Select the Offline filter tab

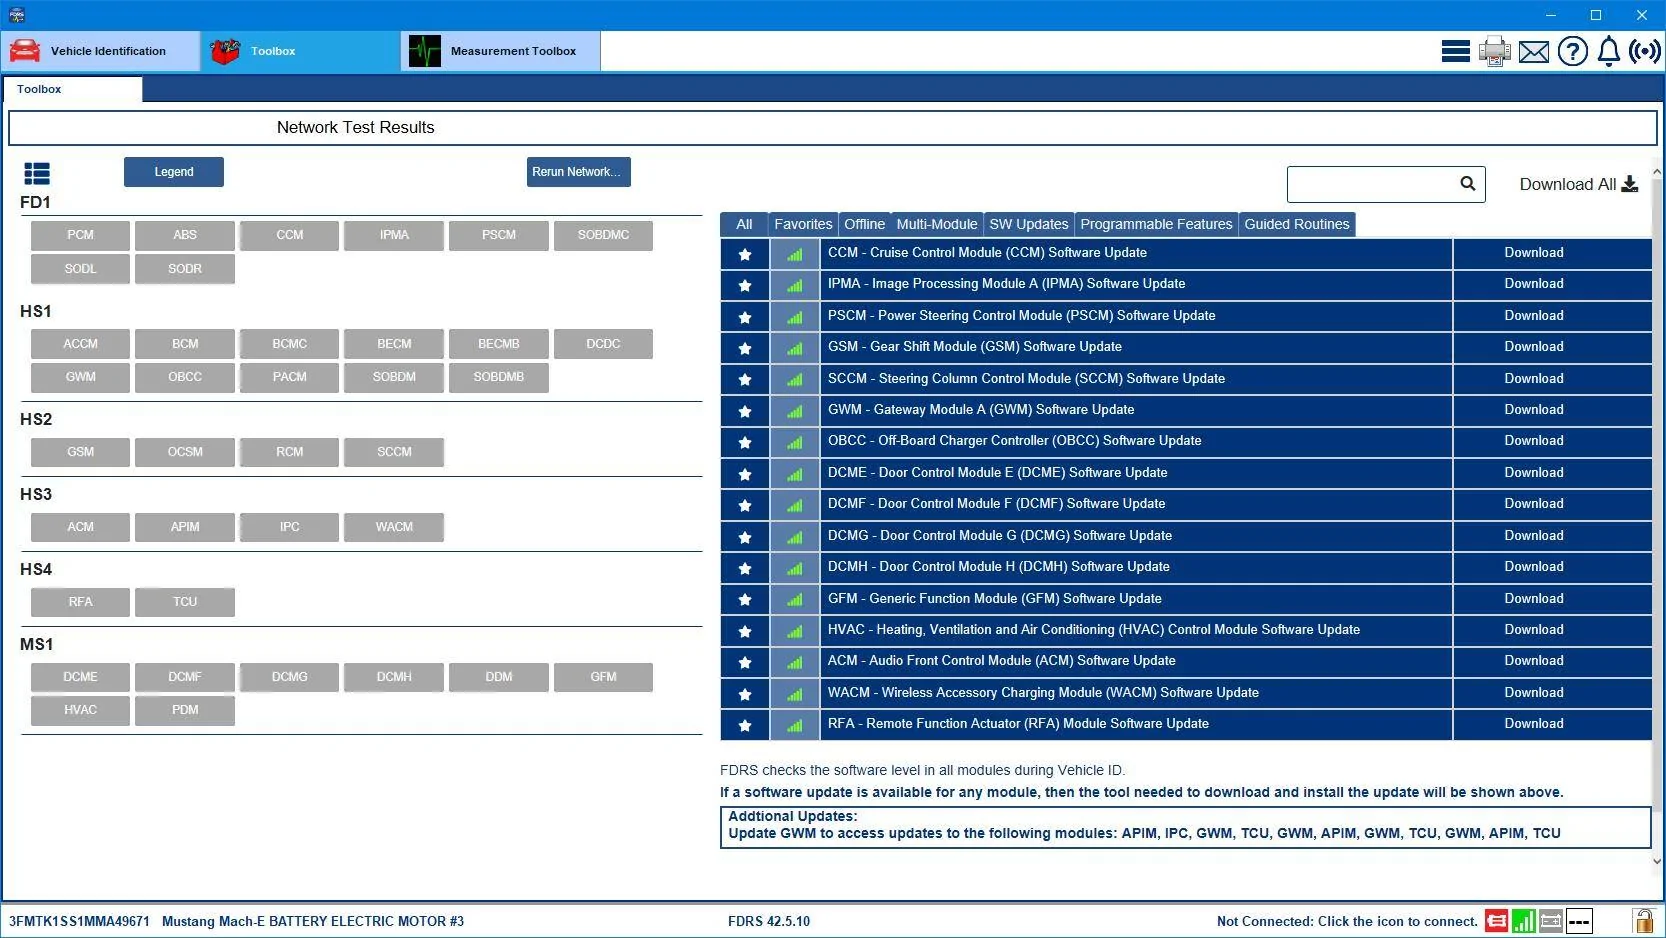click(864, 224)
